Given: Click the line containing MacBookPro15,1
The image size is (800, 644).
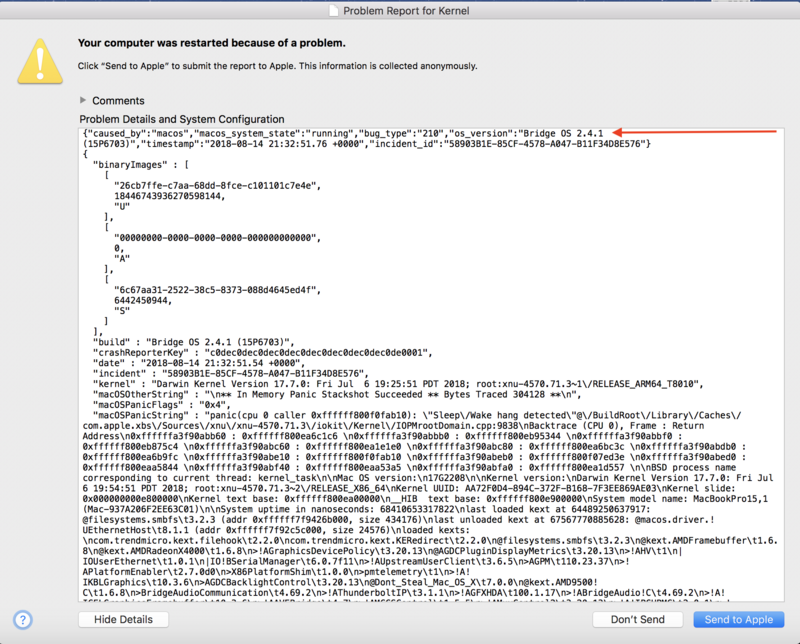Looking at the screenshot, I should (425, 499).
